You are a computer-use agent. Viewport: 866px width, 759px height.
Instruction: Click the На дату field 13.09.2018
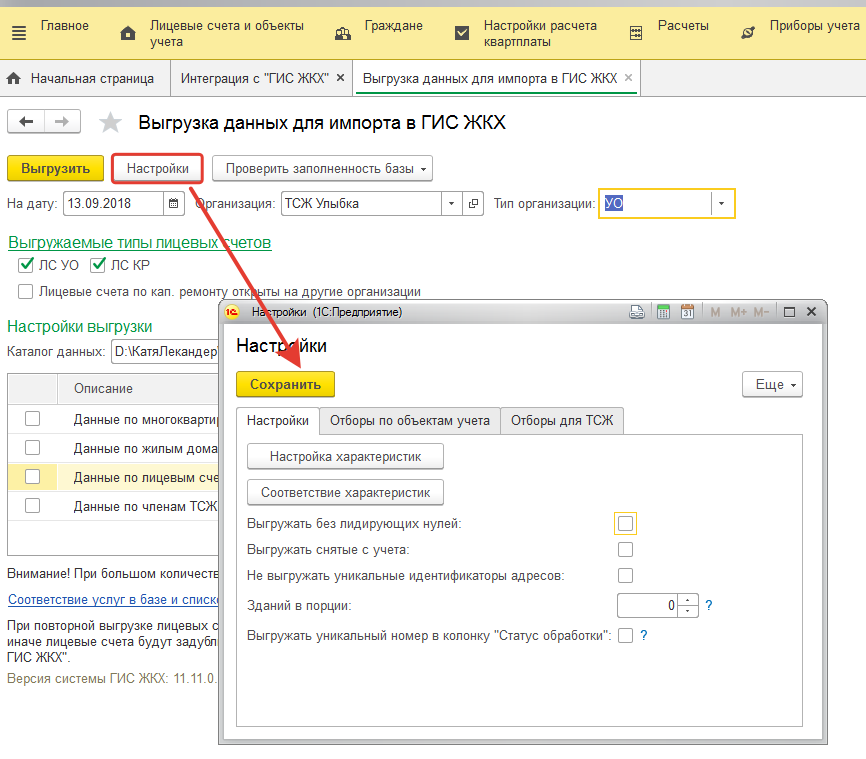(x=113, y=203)
